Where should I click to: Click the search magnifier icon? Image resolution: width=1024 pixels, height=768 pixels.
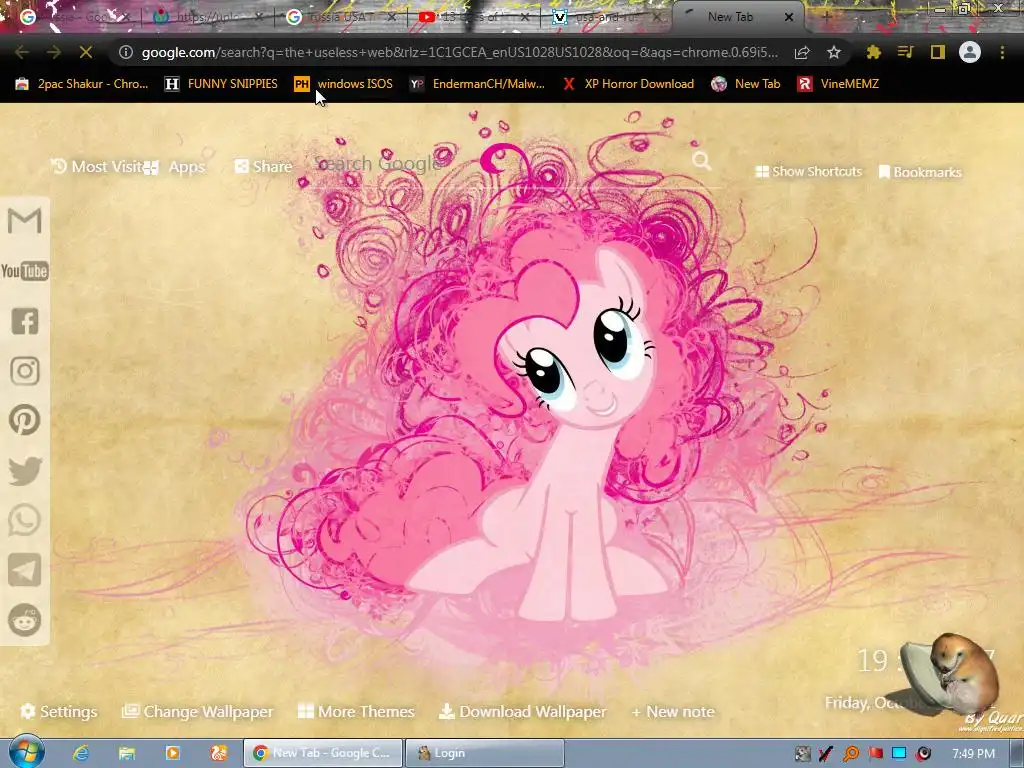[x=701, y=161]
